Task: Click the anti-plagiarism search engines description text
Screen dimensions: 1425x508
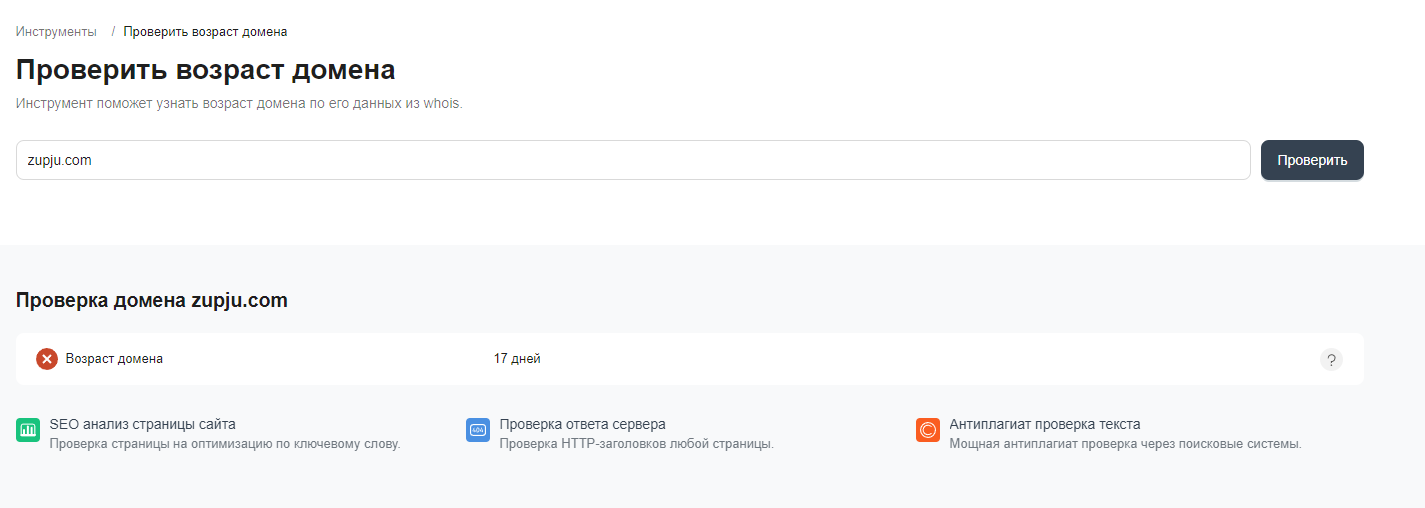Action: [x=1125, y=444]
